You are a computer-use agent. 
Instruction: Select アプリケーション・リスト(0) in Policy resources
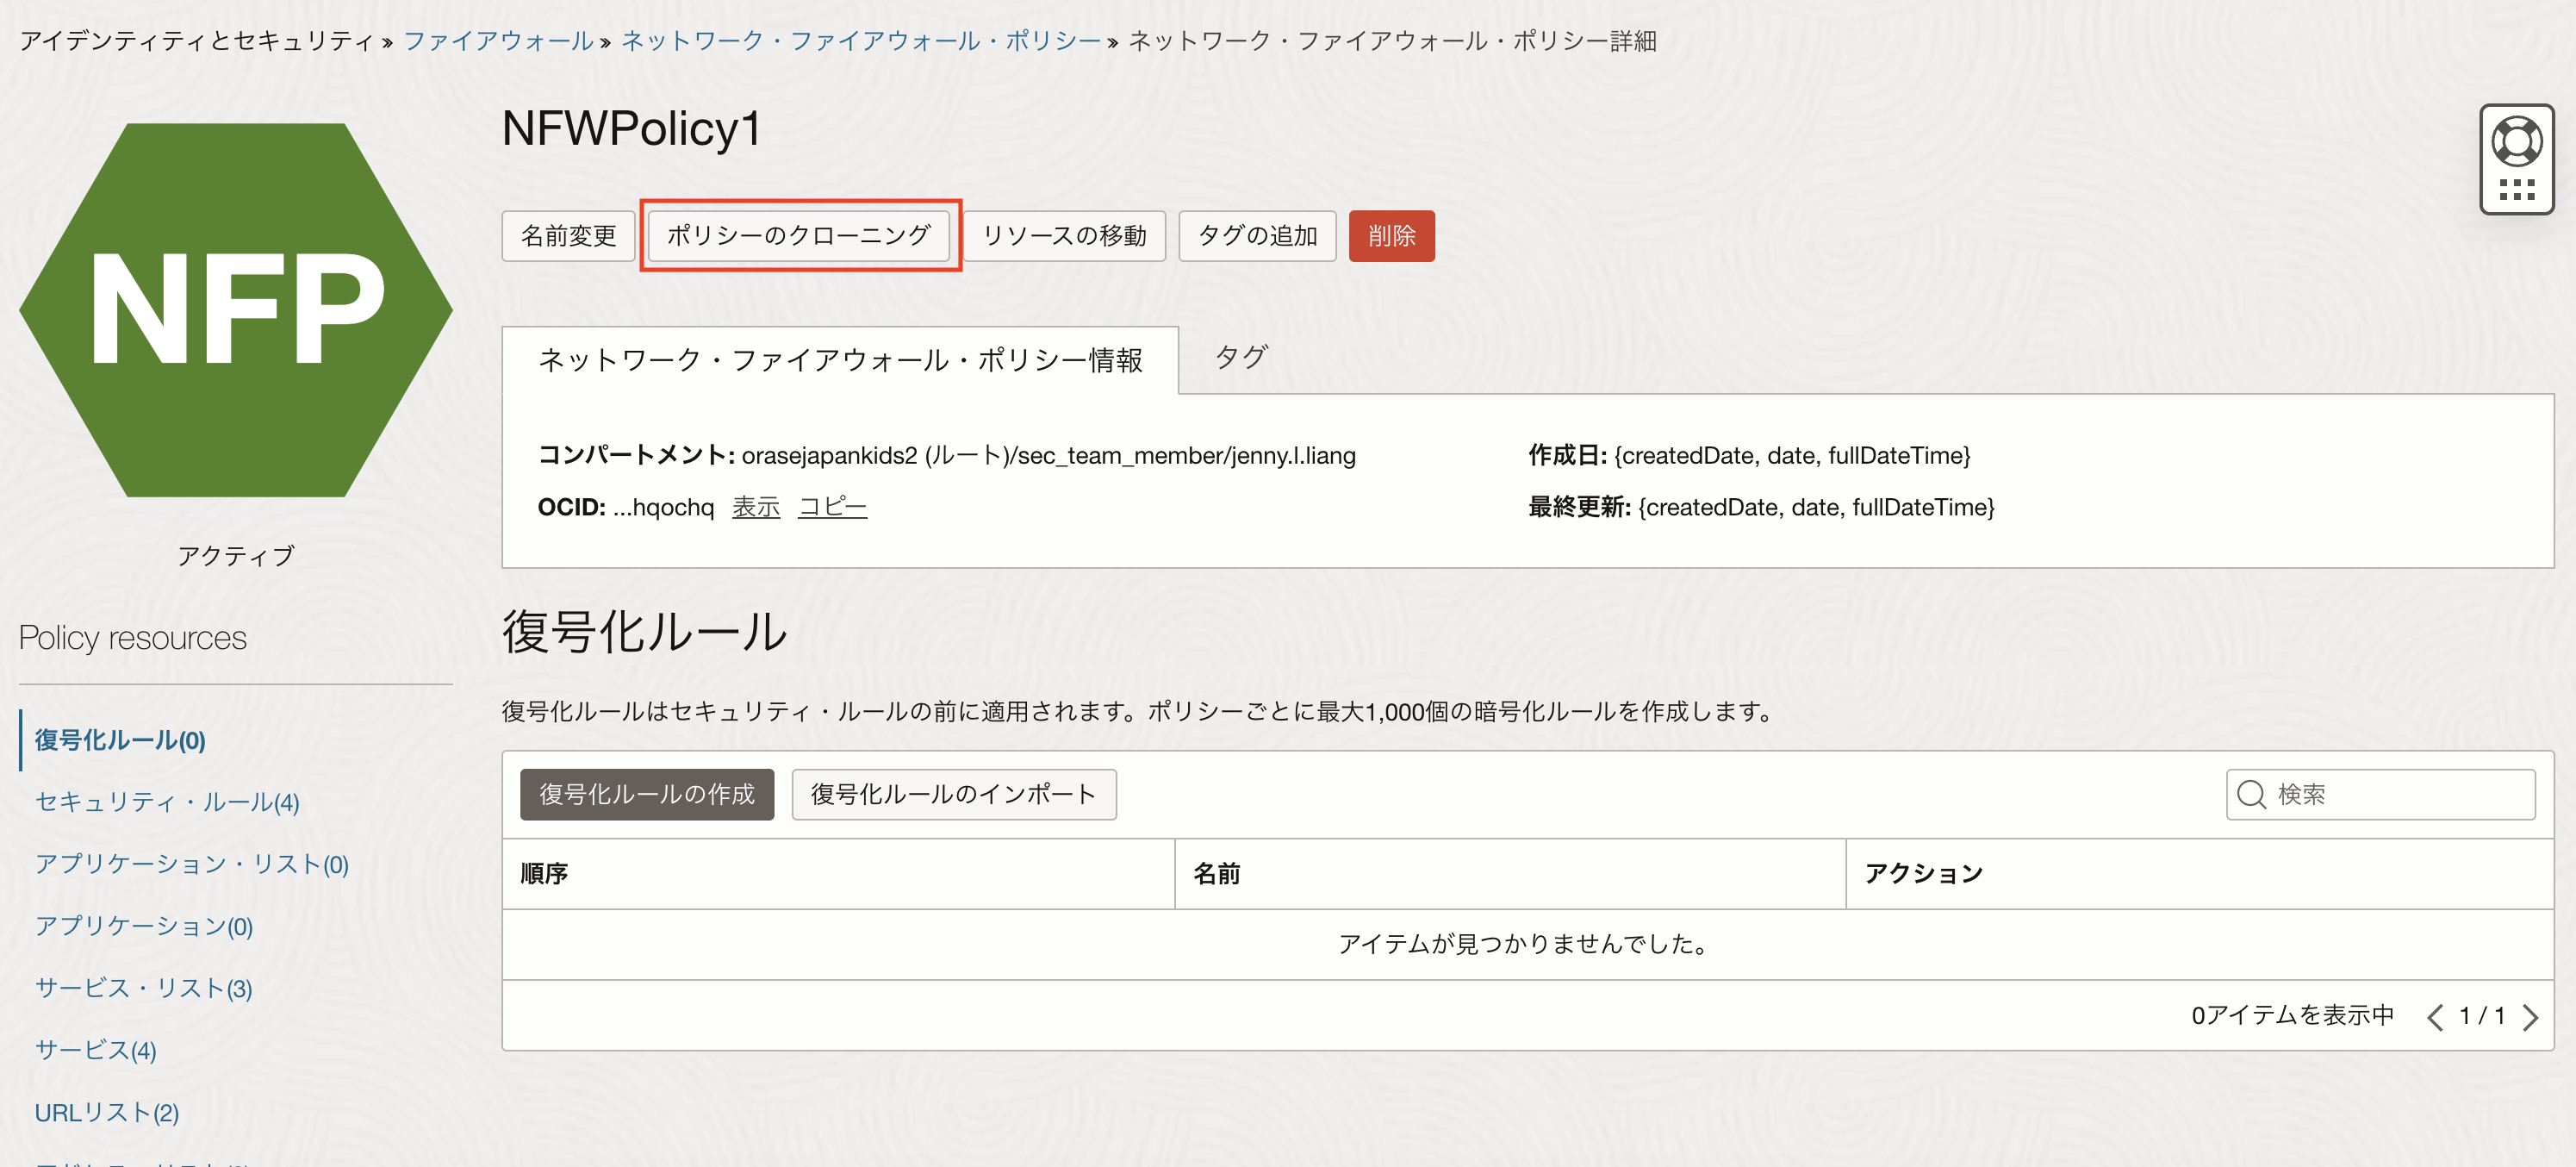pyautogui.click(x=192, y=864)
